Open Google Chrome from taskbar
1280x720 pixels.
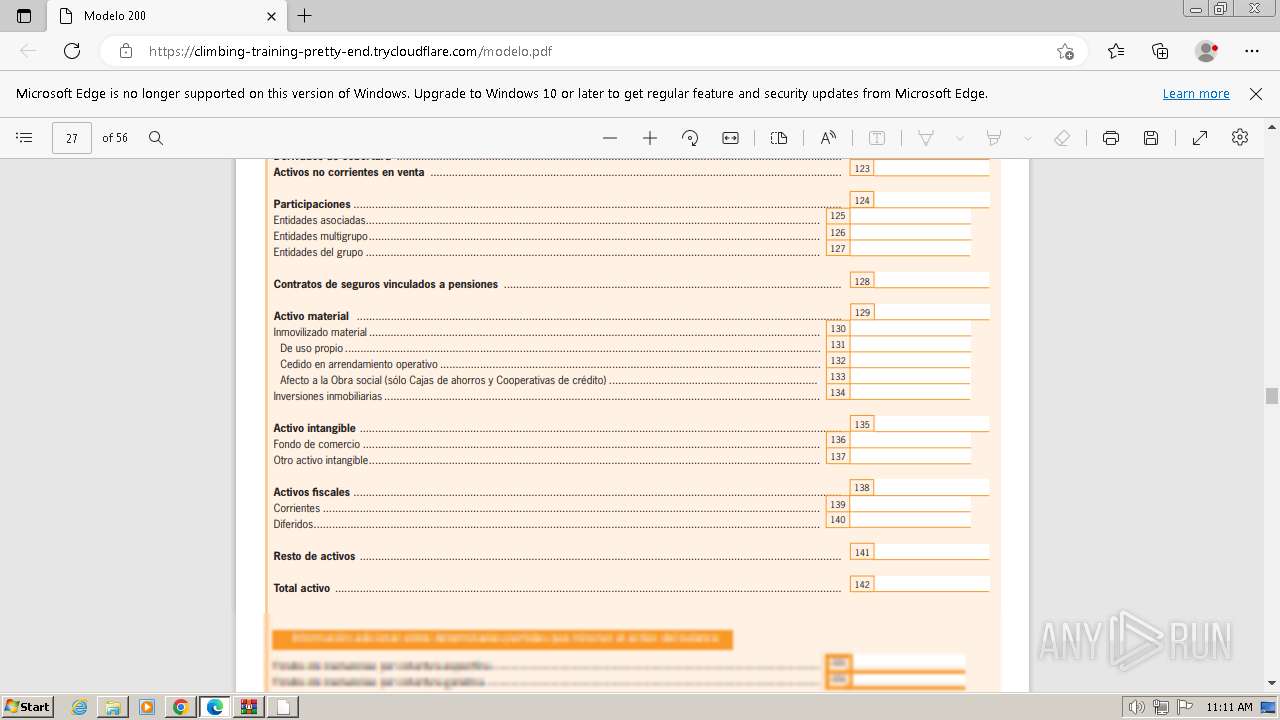coord(181,707)
